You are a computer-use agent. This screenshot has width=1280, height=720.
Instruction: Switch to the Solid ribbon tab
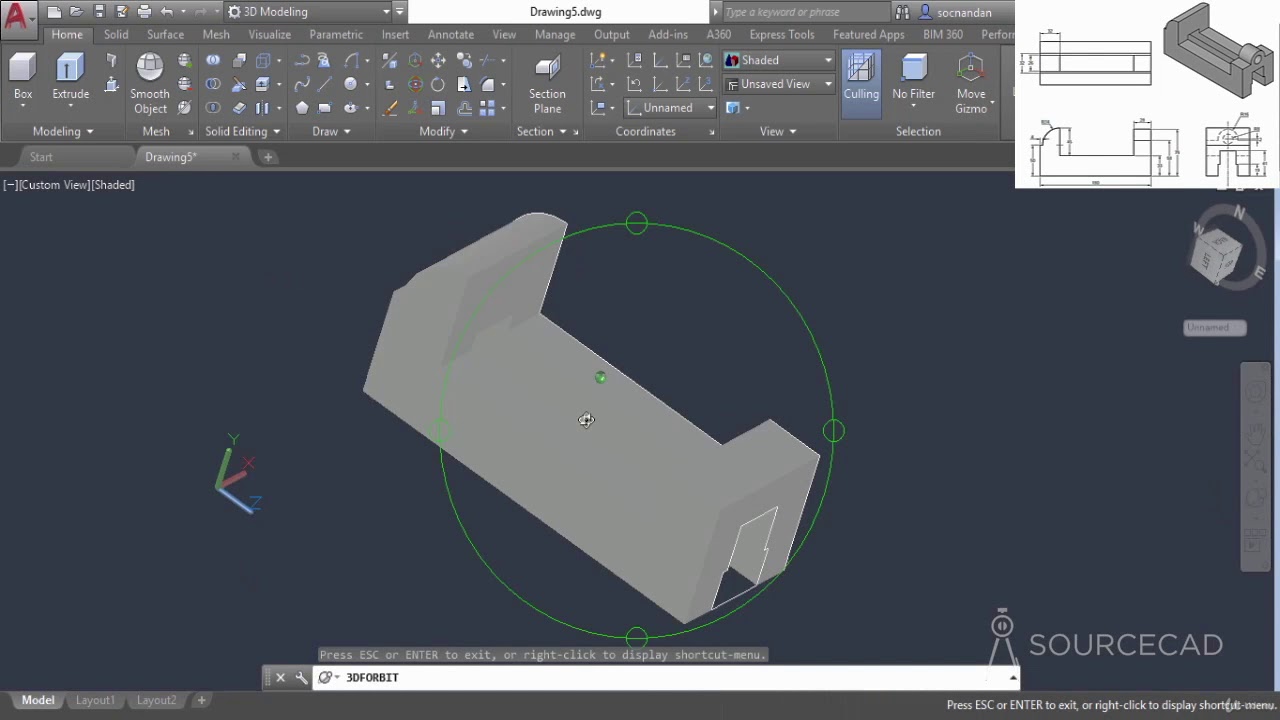tap(116, 34)
